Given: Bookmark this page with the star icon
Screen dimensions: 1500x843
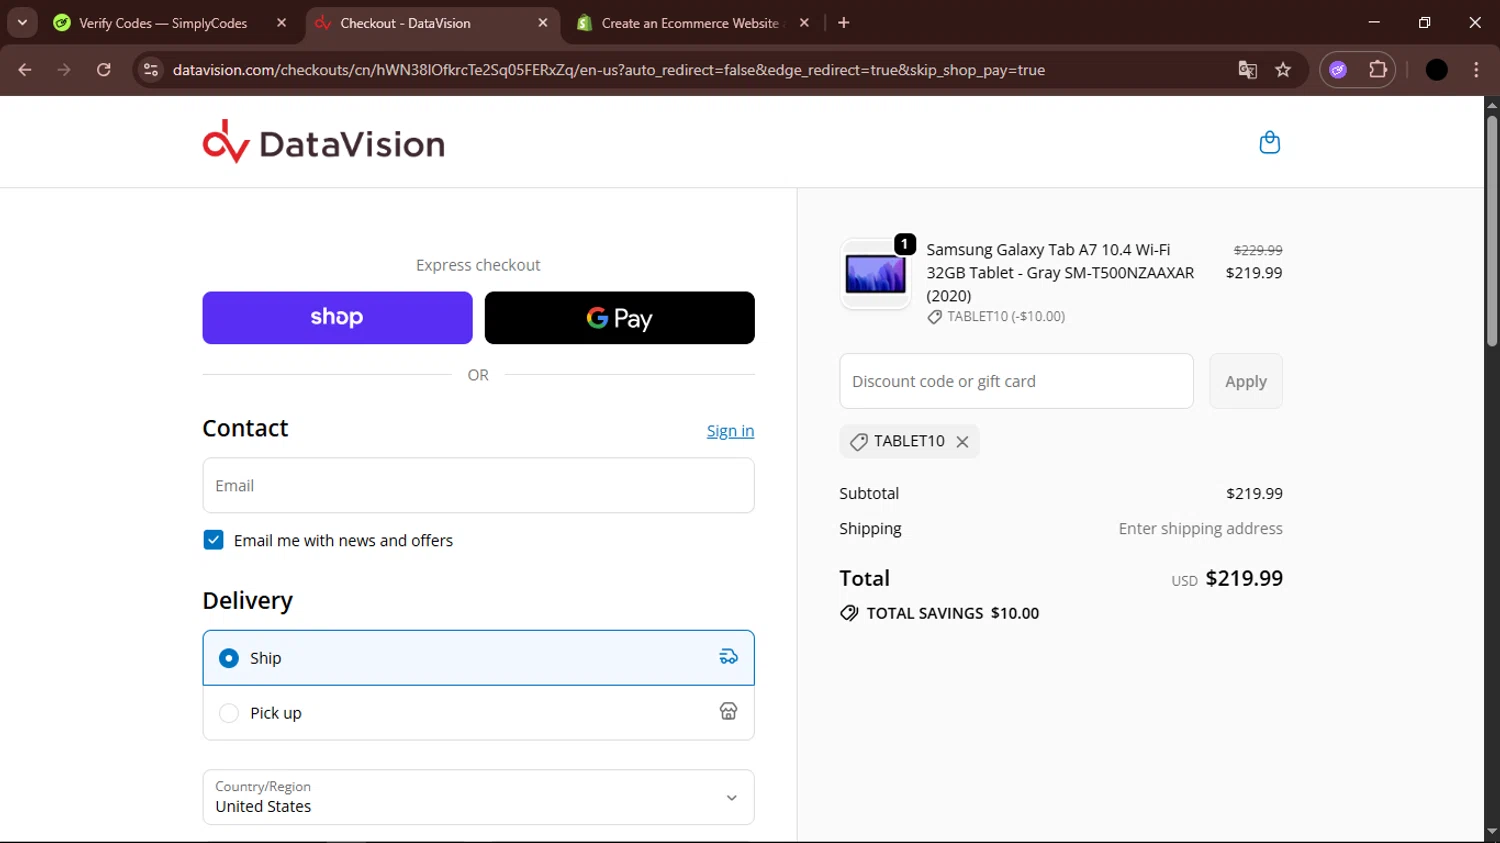Looking at the screenshot, I should click(1283, 70).
